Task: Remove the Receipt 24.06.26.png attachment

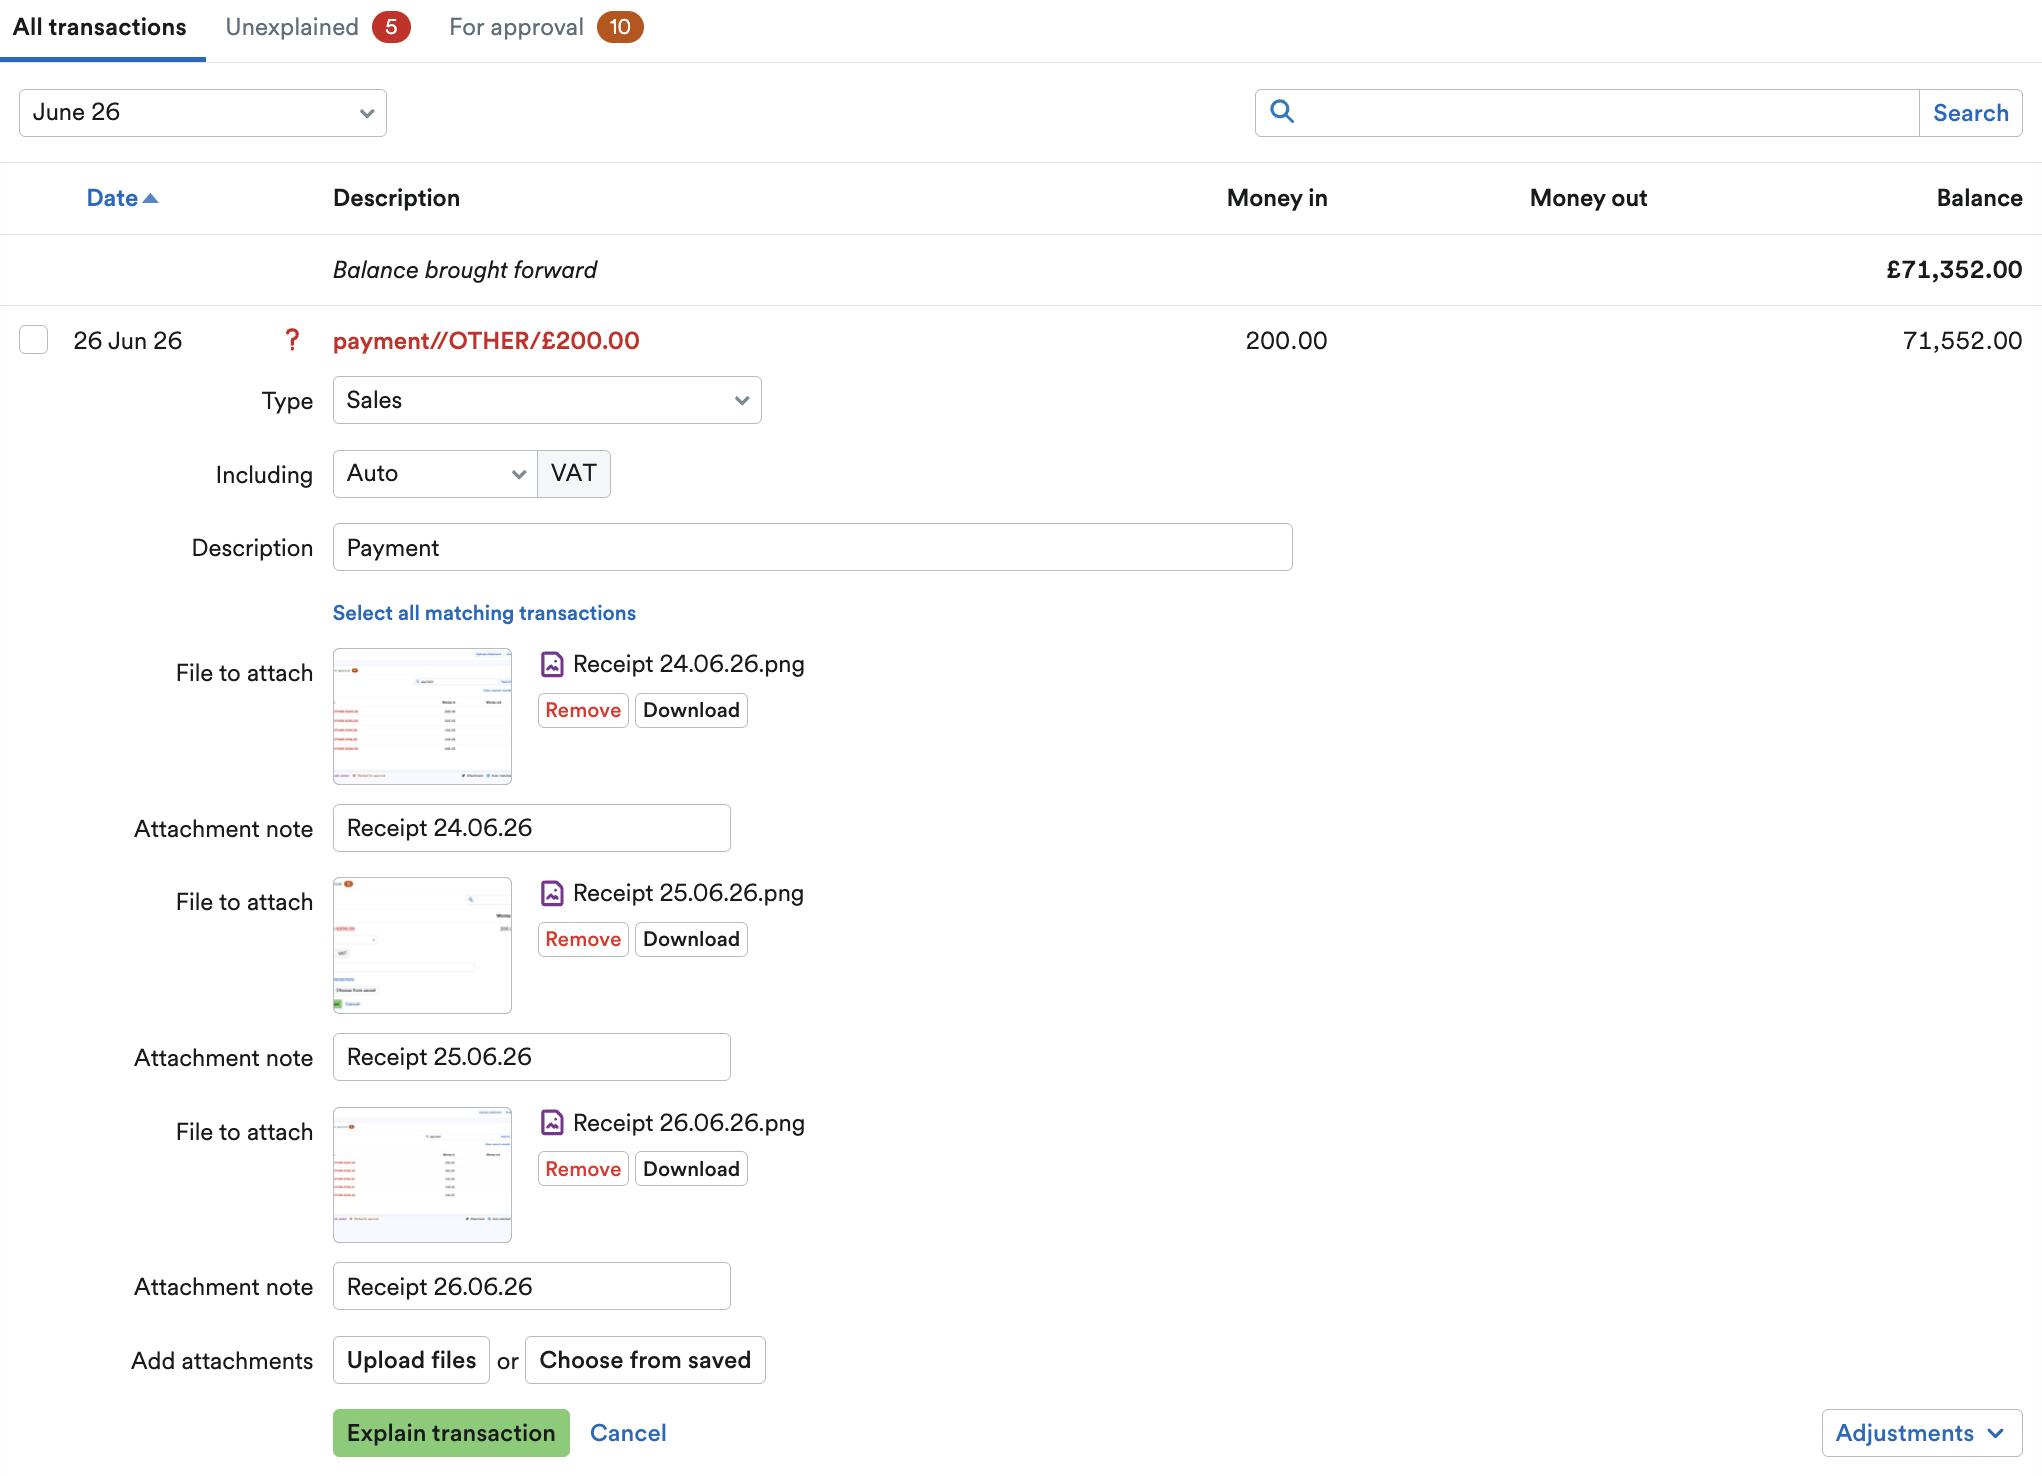Action: [583, 710]
